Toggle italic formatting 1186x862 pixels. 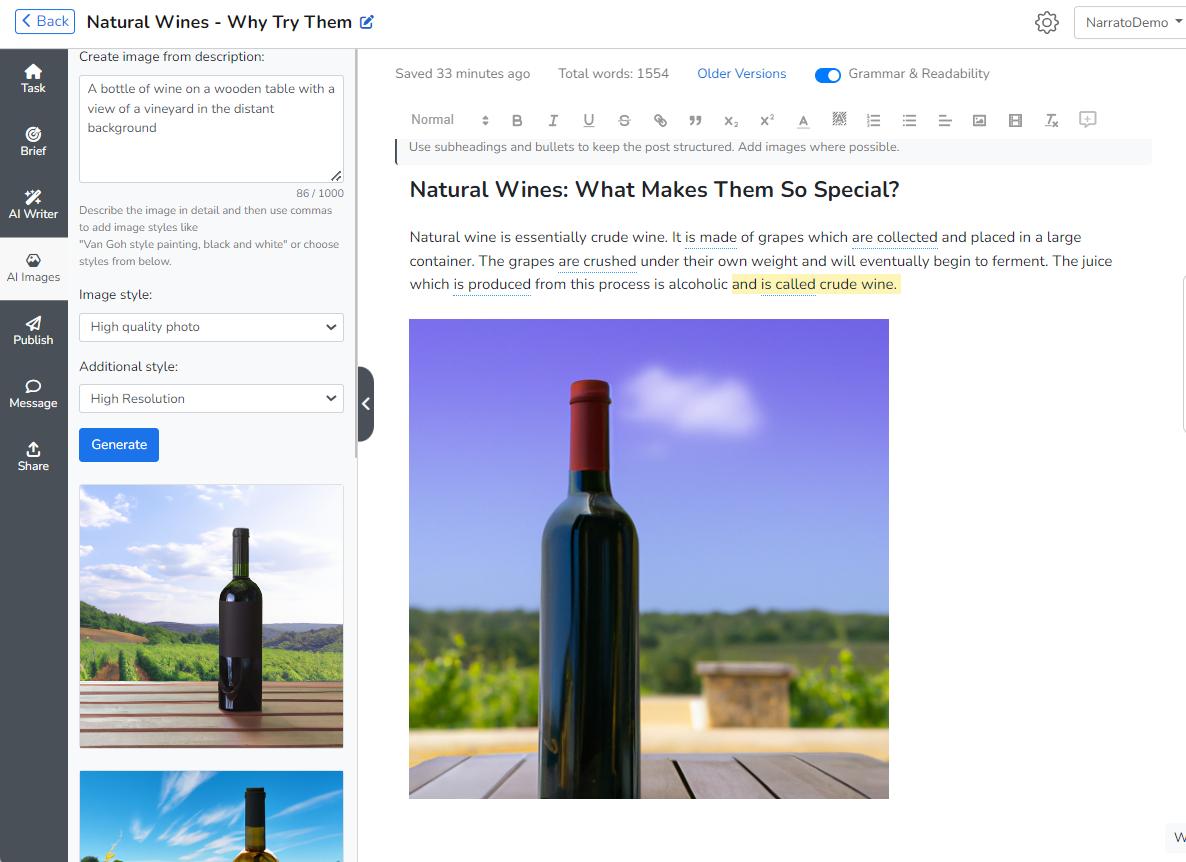tap(553, 120)
